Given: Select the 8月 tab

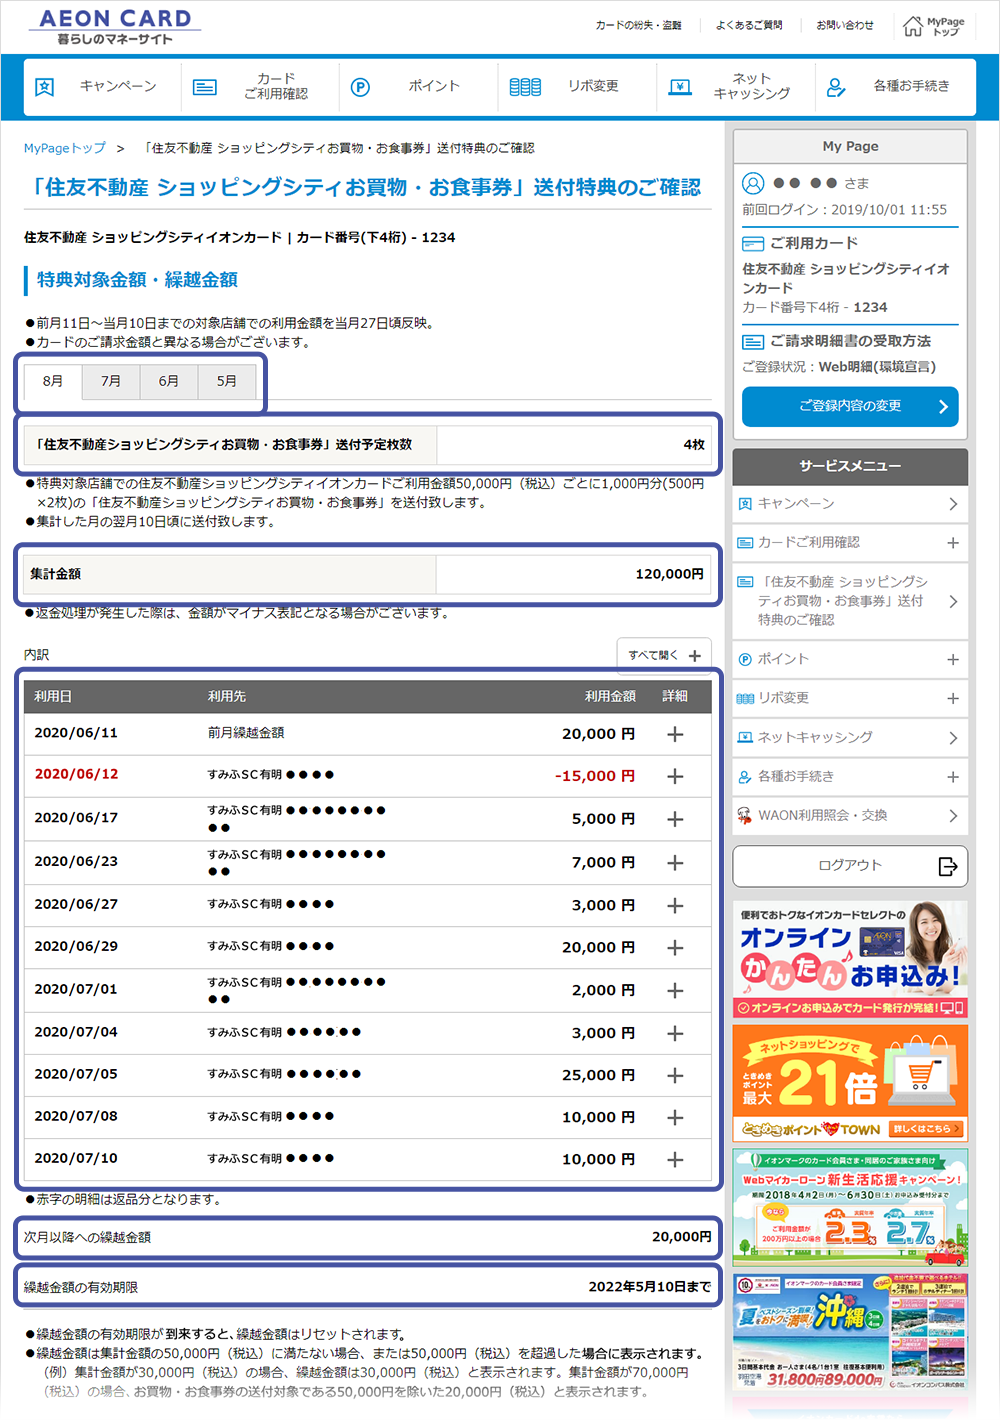Looking at the screenshot, I should (53, 381).
